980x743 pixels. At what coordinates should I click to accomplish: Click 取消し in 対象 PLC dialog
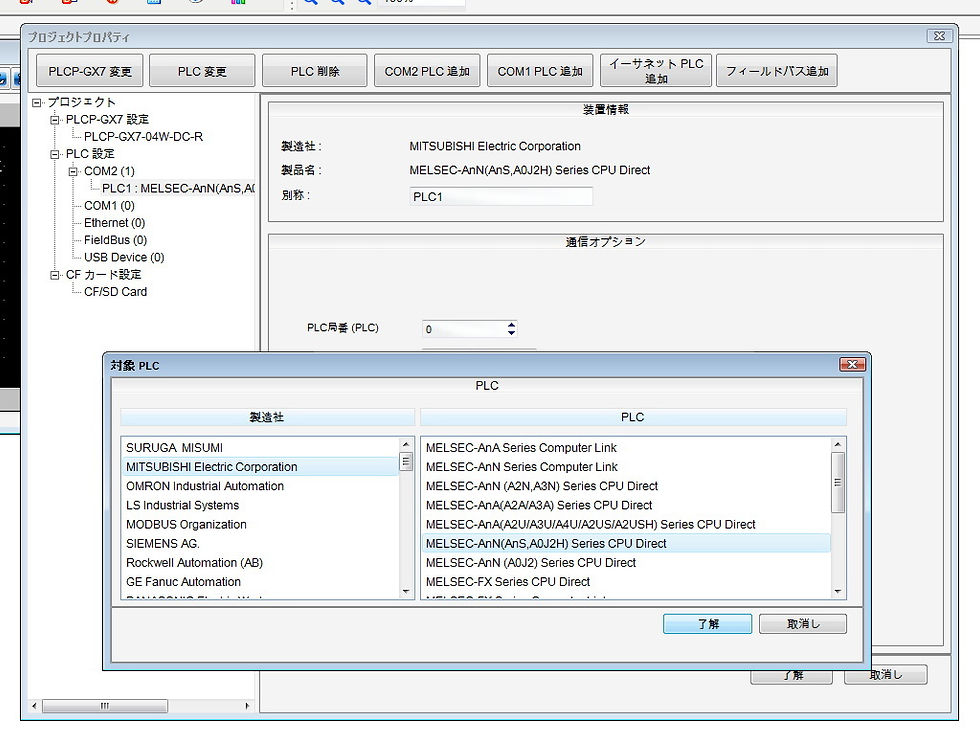802,624
